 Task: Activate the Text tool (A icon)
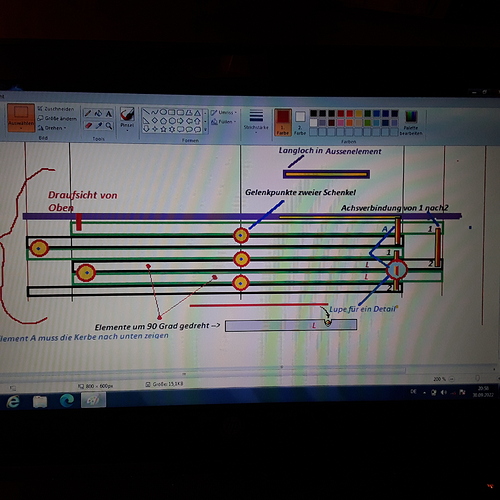coord(109,114)
